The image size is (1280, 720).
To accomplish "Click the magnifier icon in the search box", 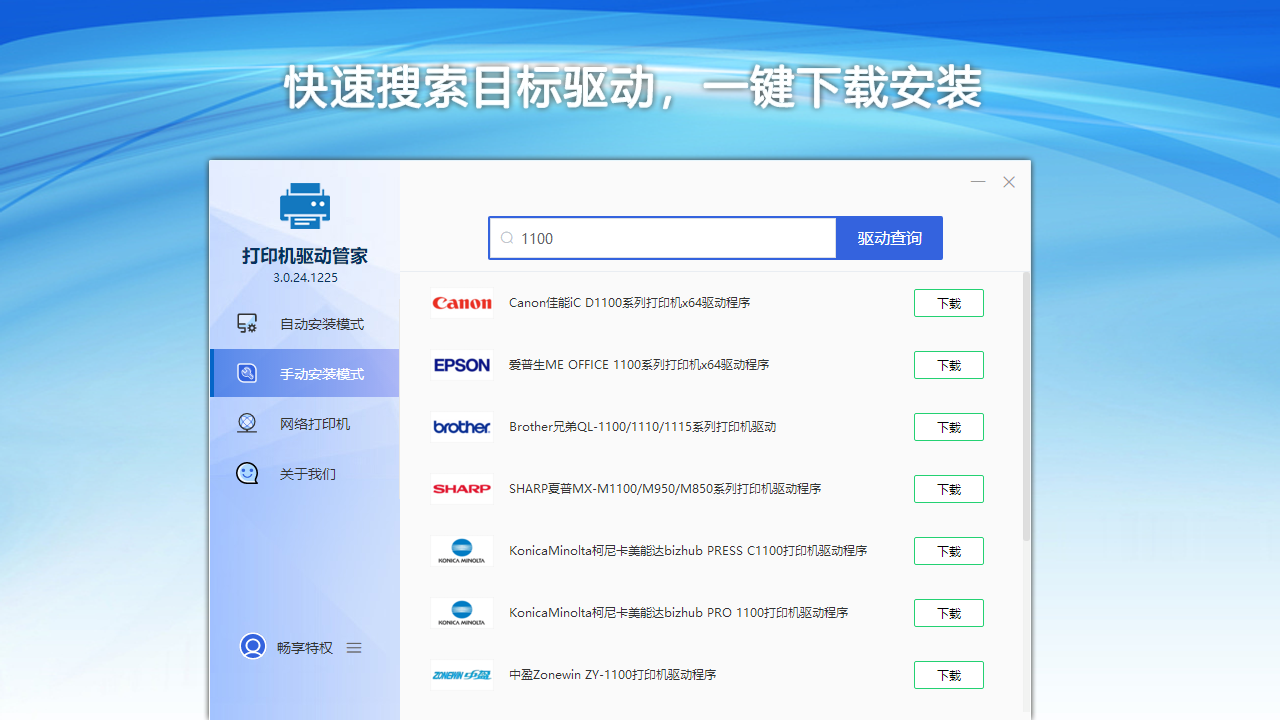I will (x=507, y=238).
